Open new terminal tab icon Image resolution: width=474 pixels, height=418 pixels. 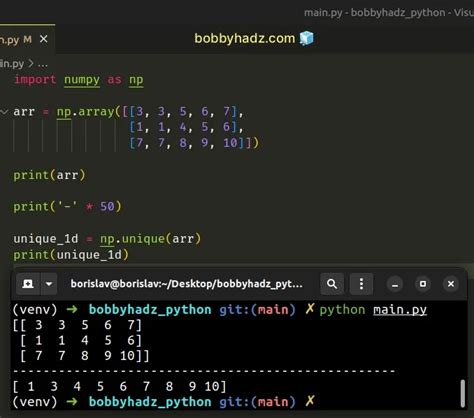tap(28, 284)
